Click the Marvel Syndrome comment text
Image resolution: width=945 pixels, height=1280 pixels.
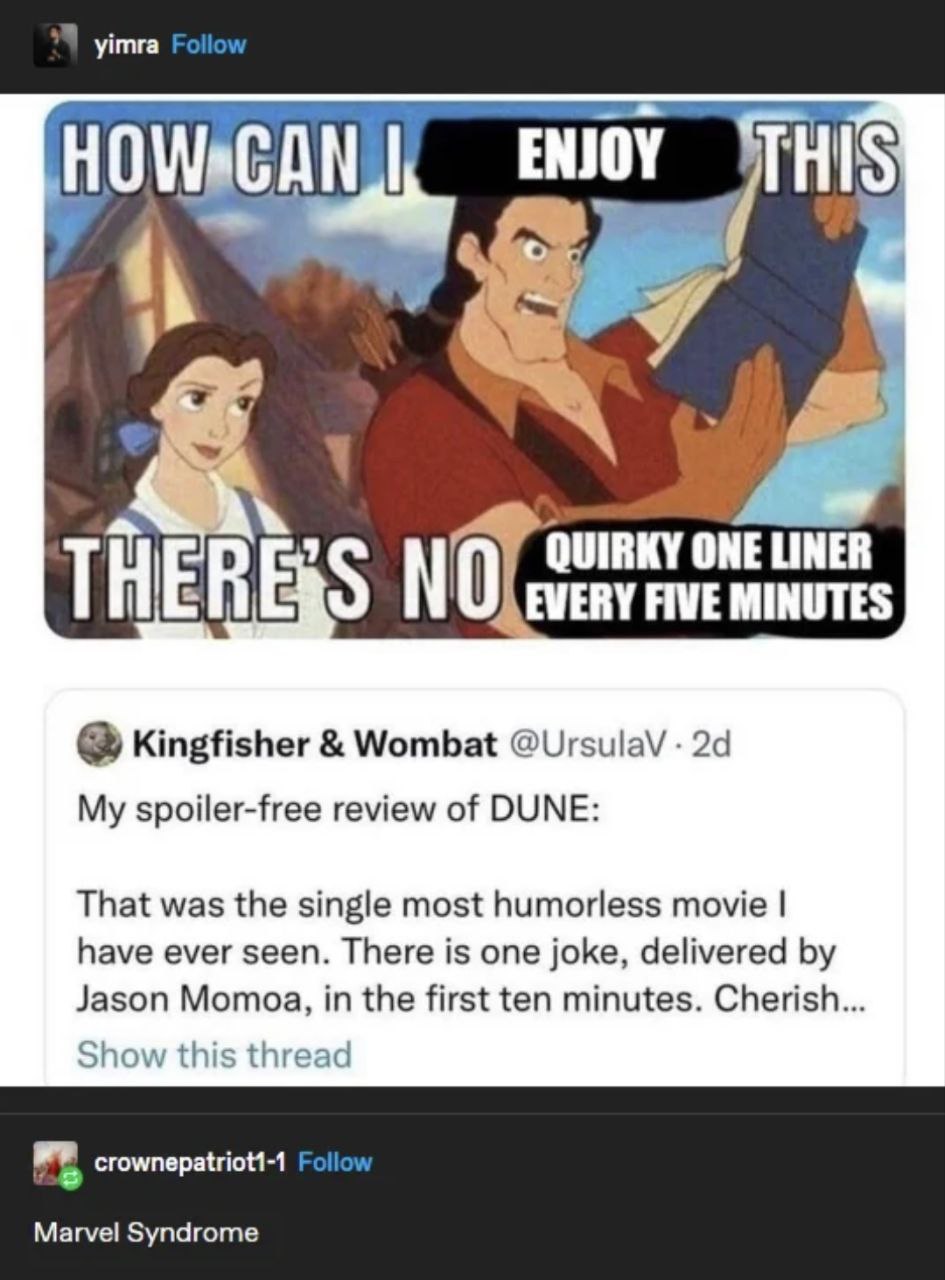point(146,1232)
